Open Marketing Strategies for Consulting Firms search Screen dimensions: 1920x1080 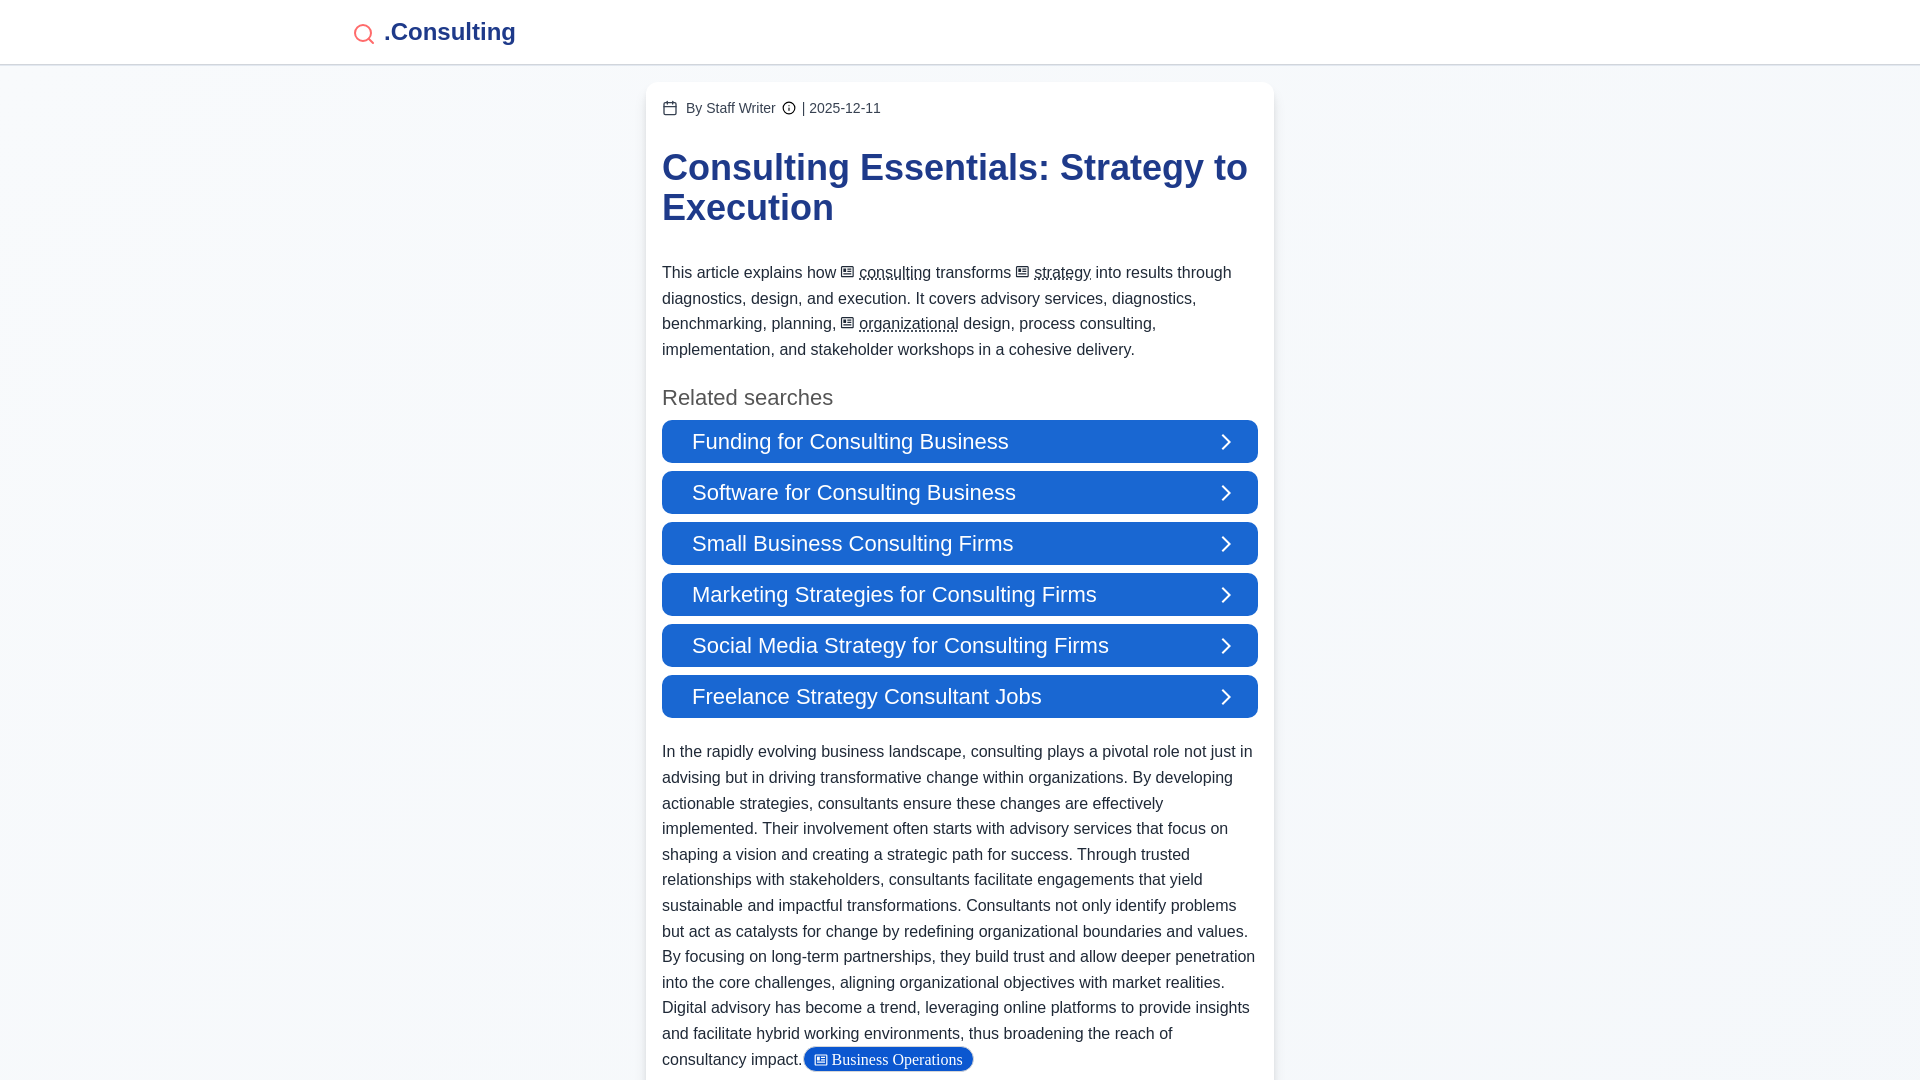[x=960, y=595]
